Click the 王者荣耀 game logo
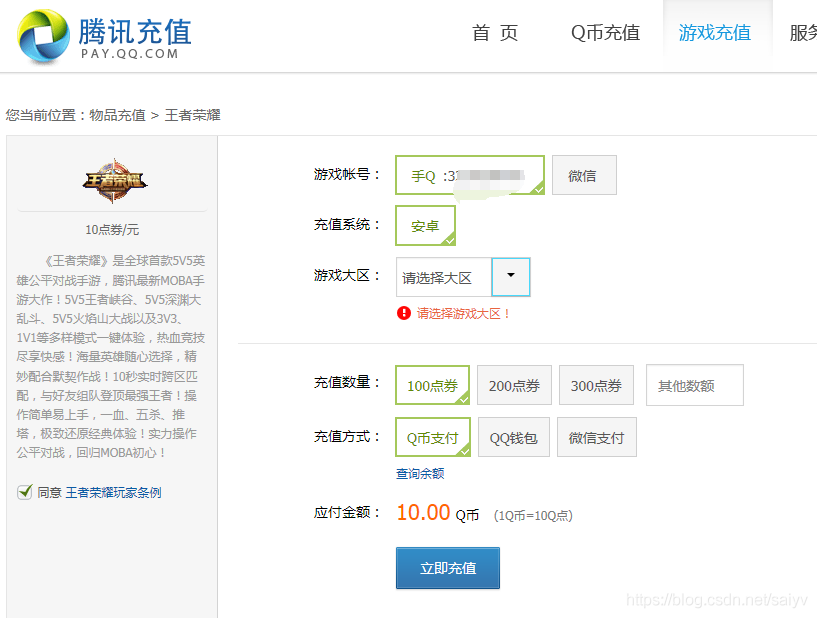Image resolution: width=817 pixels, height=618 pixels. pos(115,181)
